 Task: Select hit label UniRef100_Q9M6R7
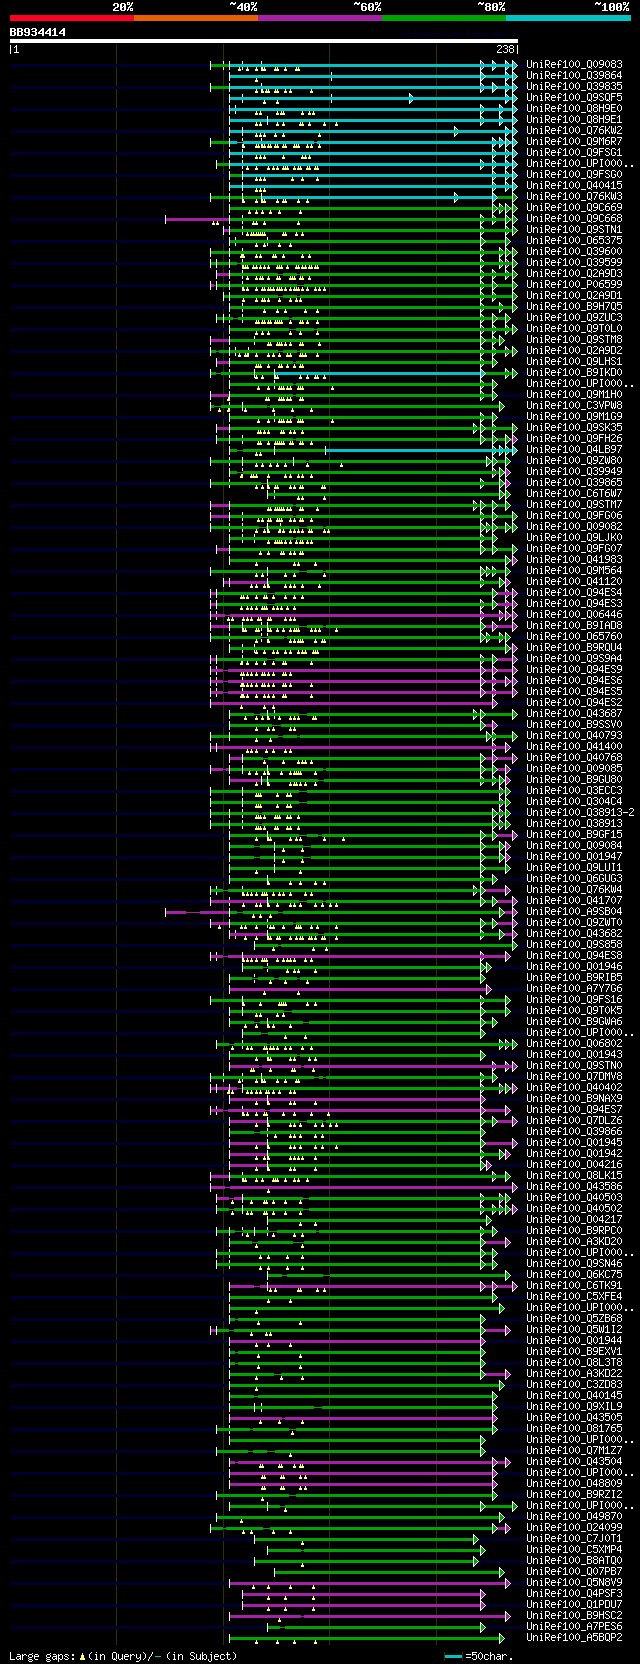(574, 141)
